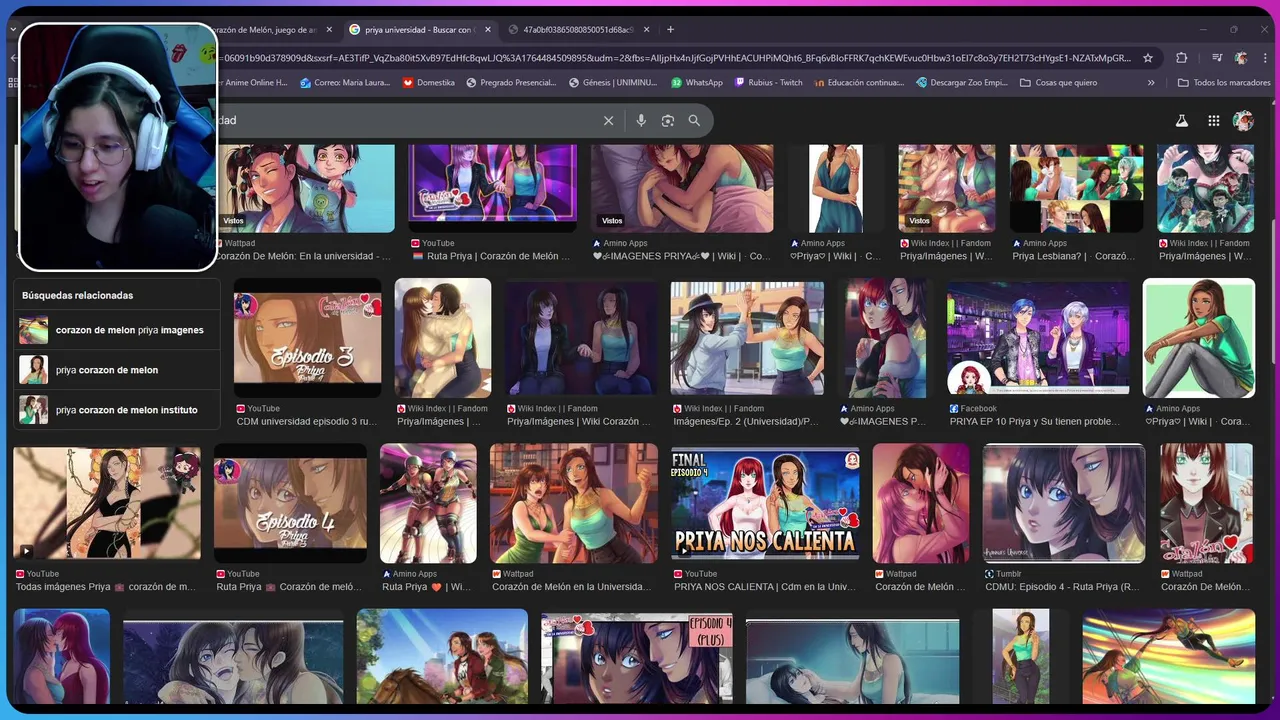Screen dimensions: 1280x720
Task: Open the 'Cosas que quiero' bookmarks folder
Action: [x=1058, y=83]
